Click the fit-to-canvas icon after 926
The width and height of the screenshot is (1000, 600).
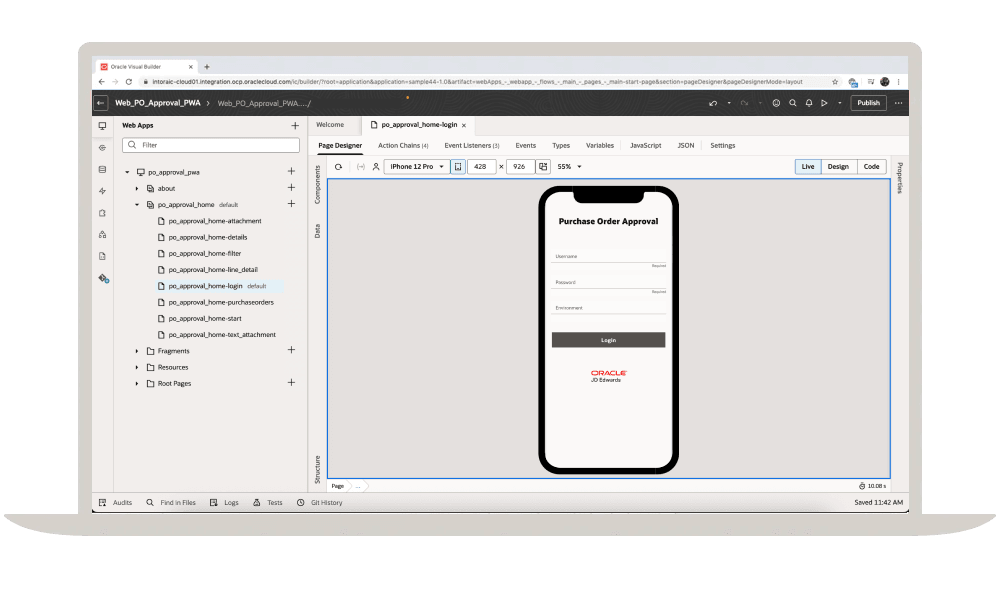tap(543, 166)
